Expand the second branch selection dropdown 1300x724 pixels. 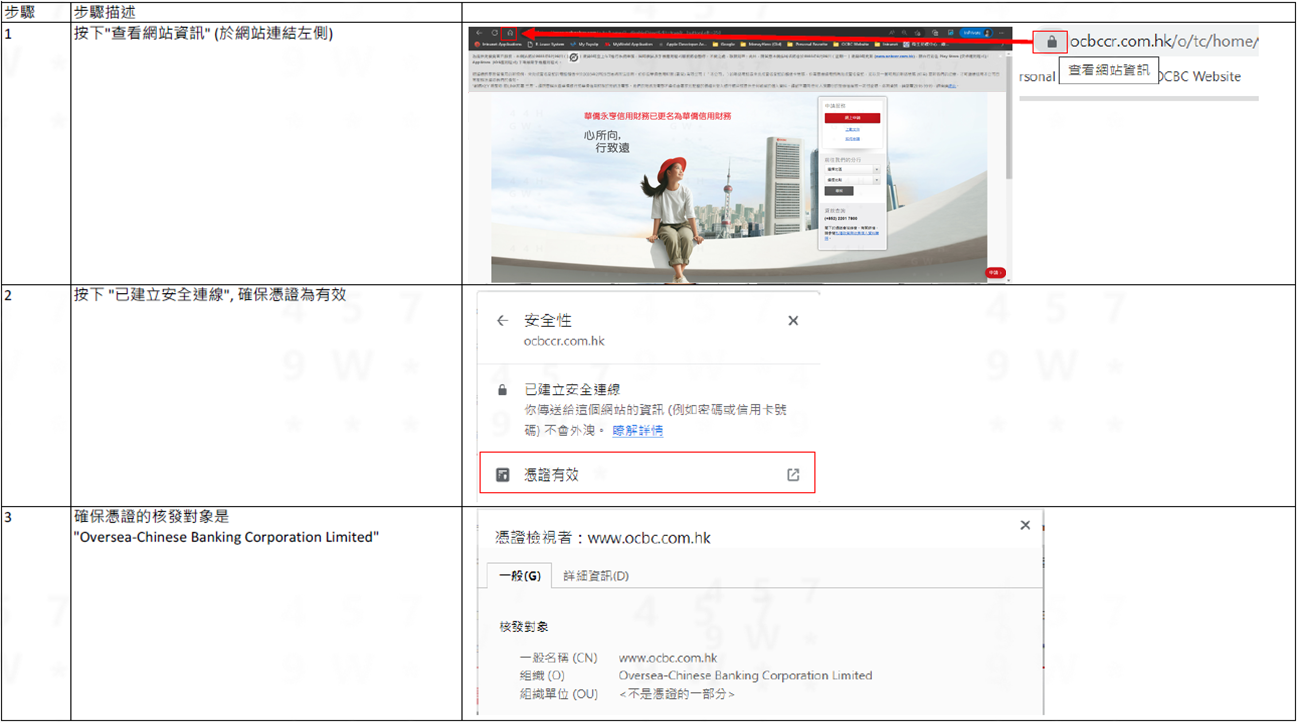[x=851, y=180]
